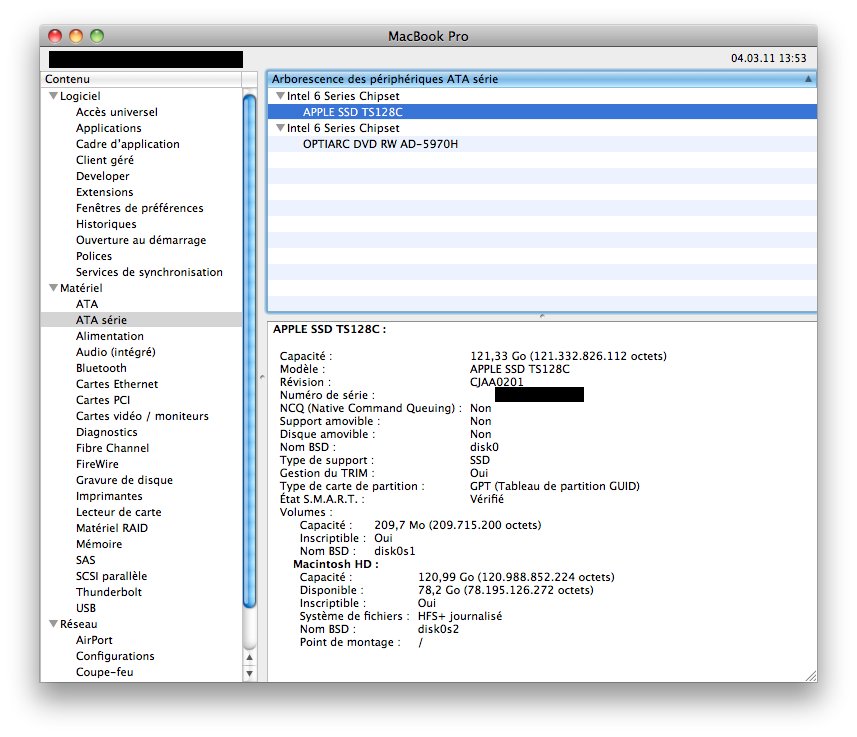Screen dimensions: 857x737
Task: Show Cartes vidéo / moniteurs details
Action: tap(142, 416)
